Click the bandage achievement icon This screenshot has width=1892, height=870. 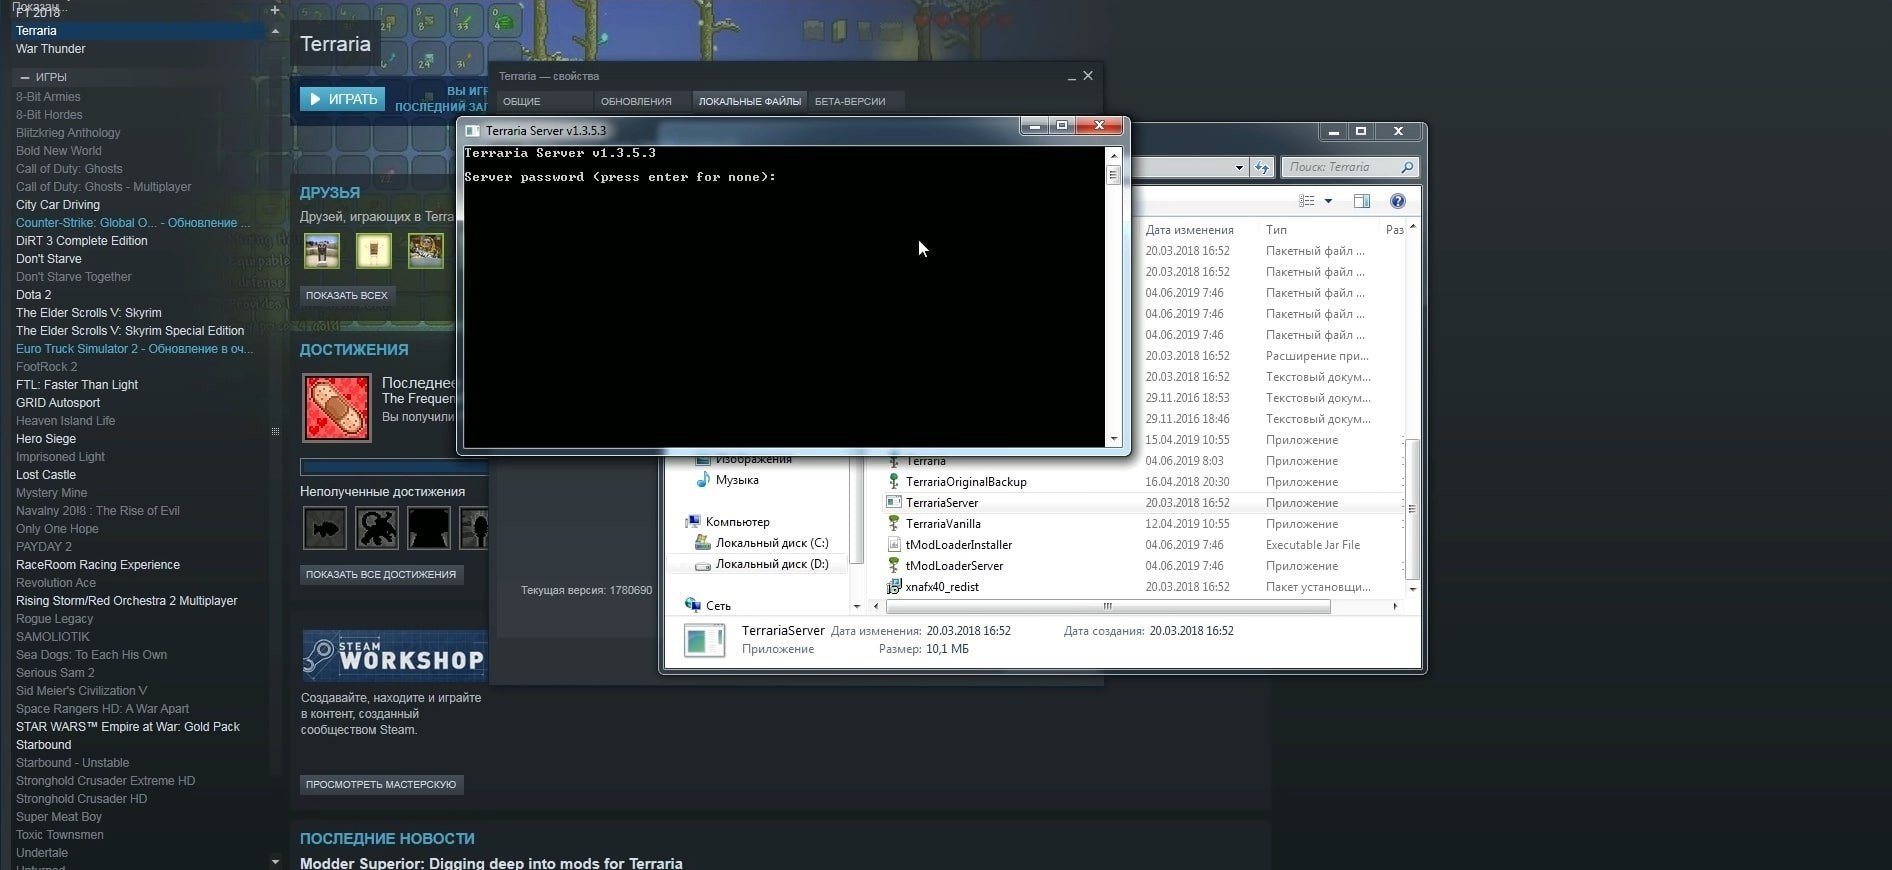click(x=337, y=408)
